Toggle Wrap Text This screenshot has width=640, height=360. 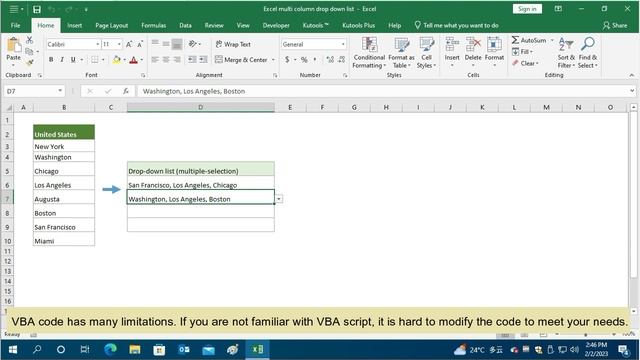click(233, 44)
